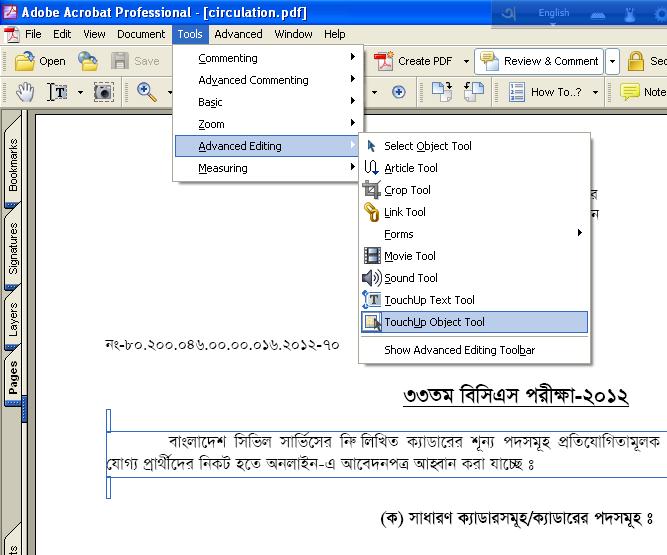Open the File menu
Image resolution: width=667 pixels, height=555 pixels.
(x=33, y=34)
